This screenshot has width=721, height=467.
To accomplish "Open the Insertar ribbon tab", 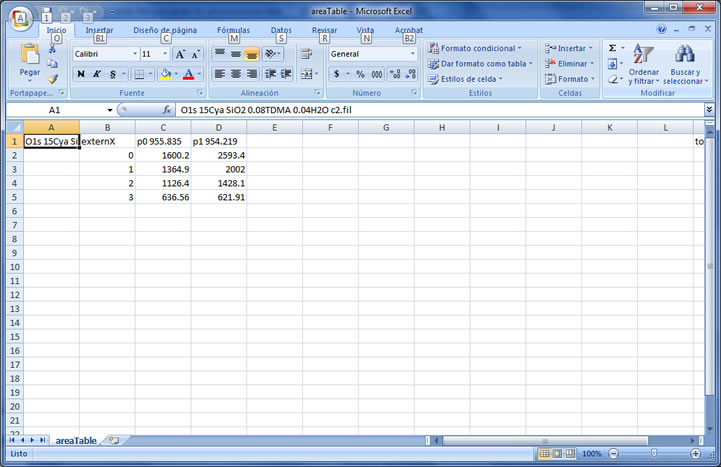I will pos(99,30).
